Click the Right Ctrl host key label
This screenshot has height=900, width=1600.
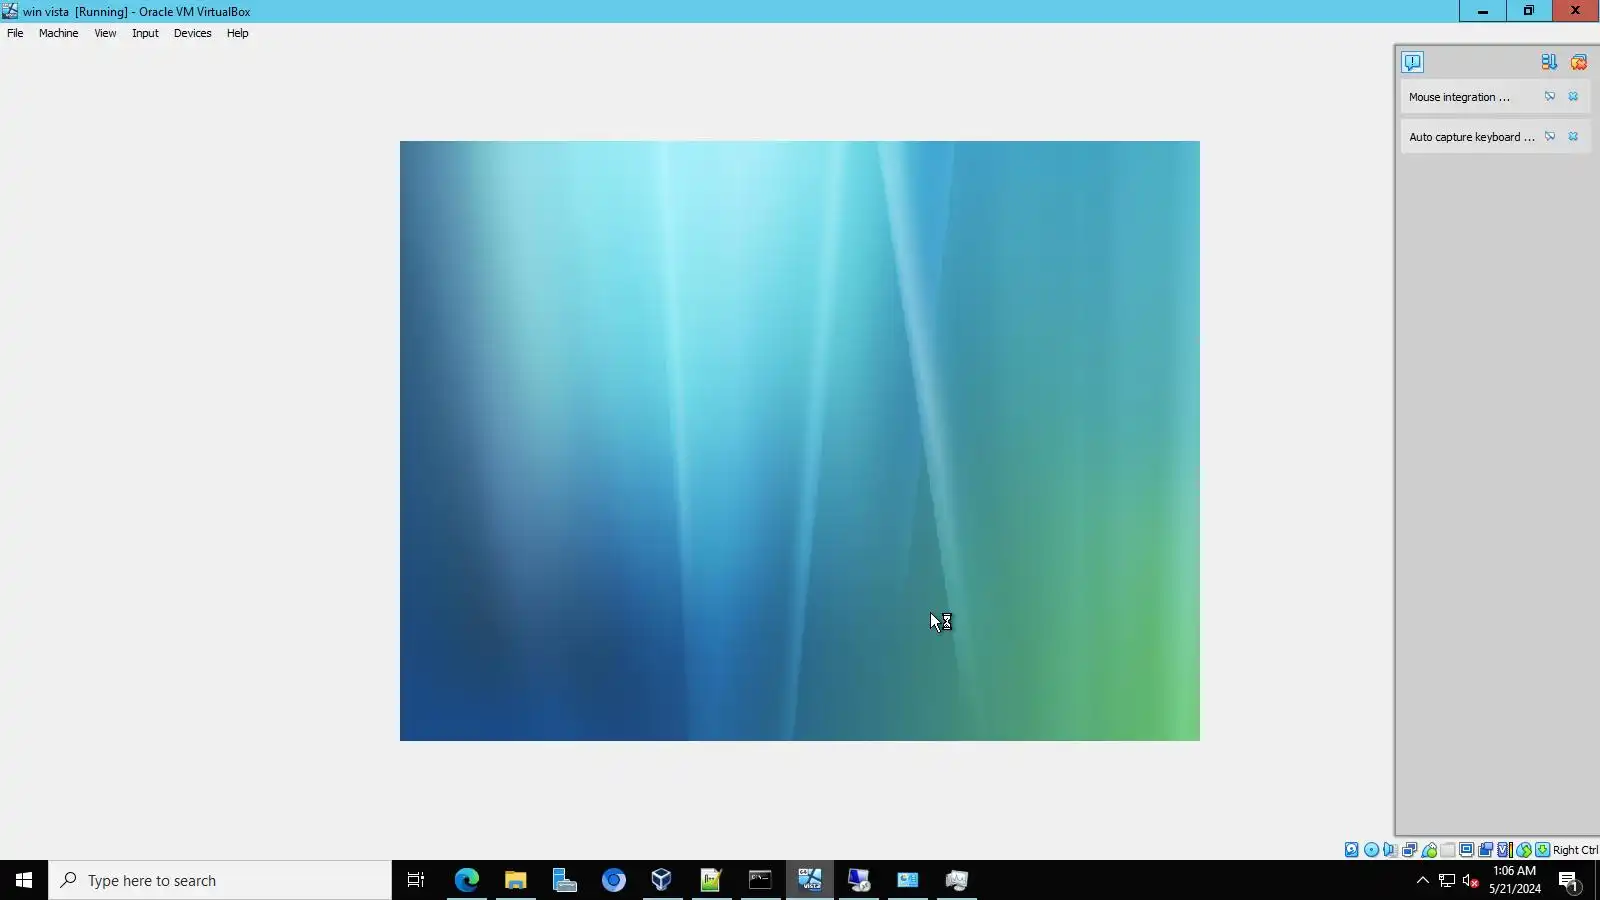(1575, 850)
